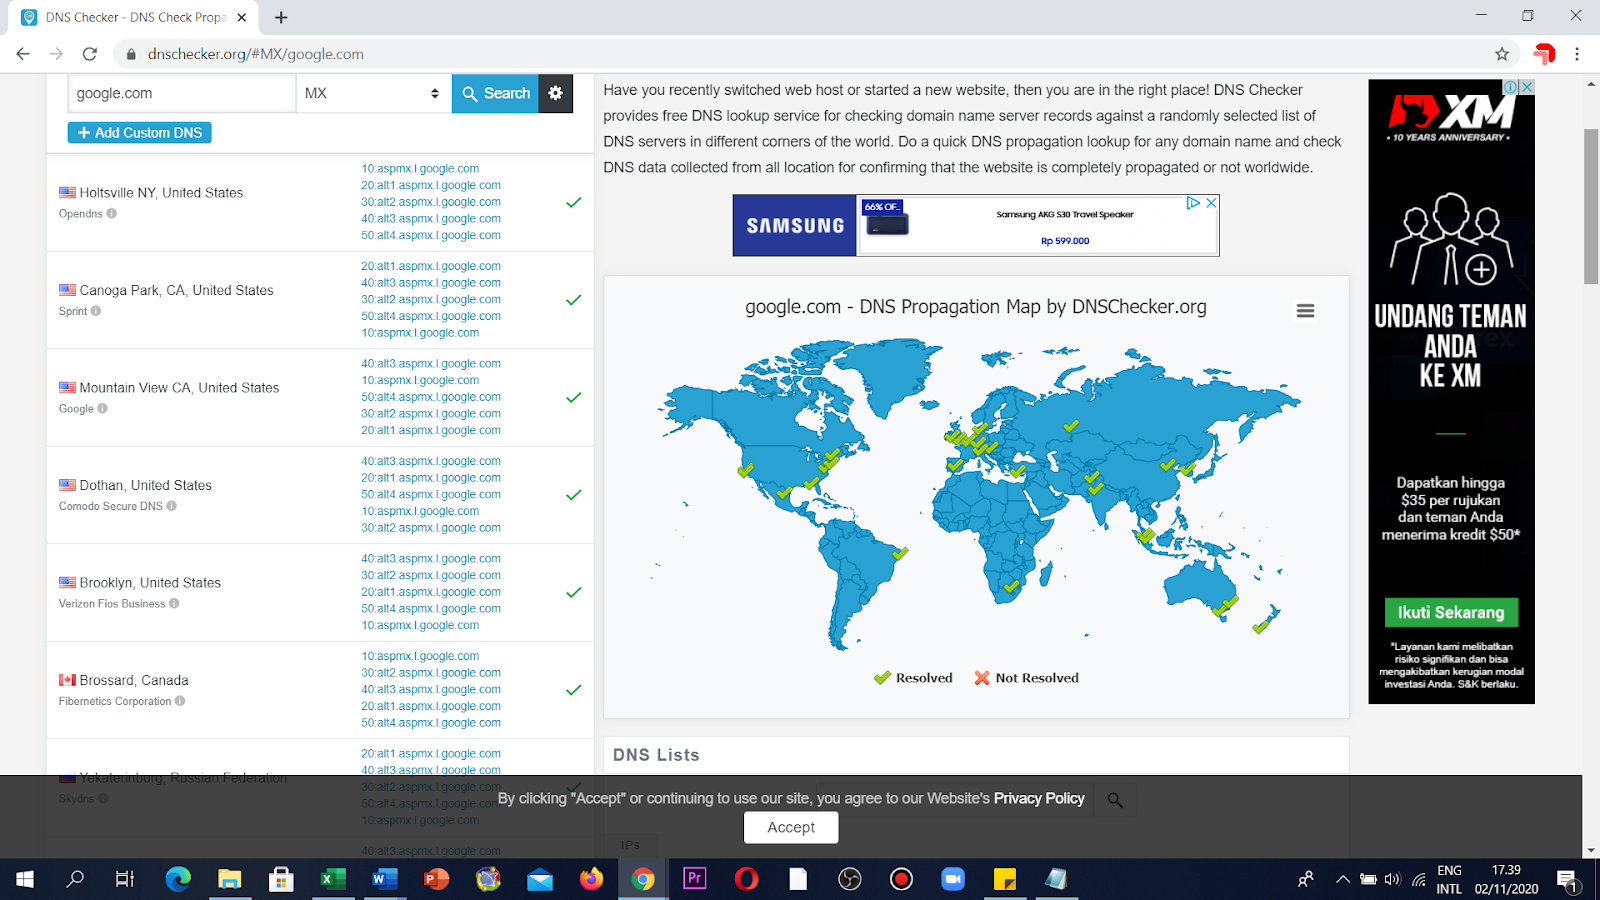Image resolution: width=1600 pixels, height=900 pixels.
Task: Click the info icon beside Opendns
Action: coord(112,213)
